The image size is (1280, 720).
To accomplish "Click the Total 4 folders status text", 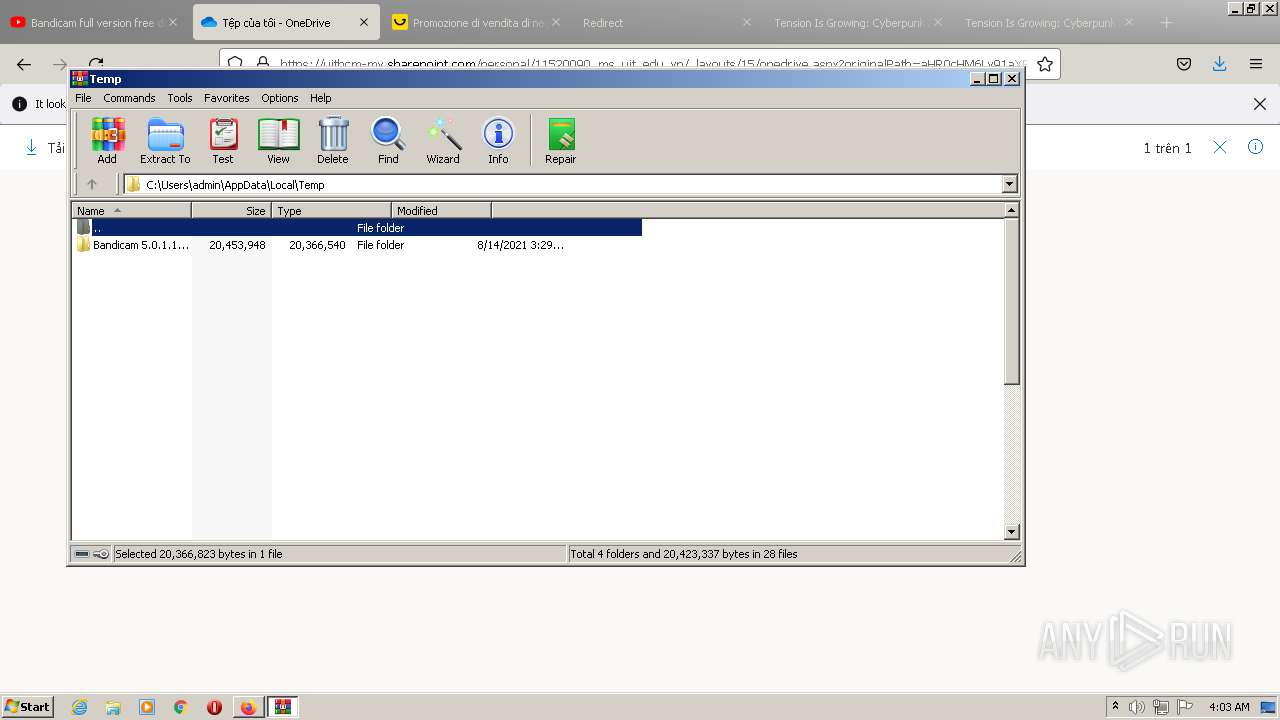I will pyautogui.click(x=684, y=554).
